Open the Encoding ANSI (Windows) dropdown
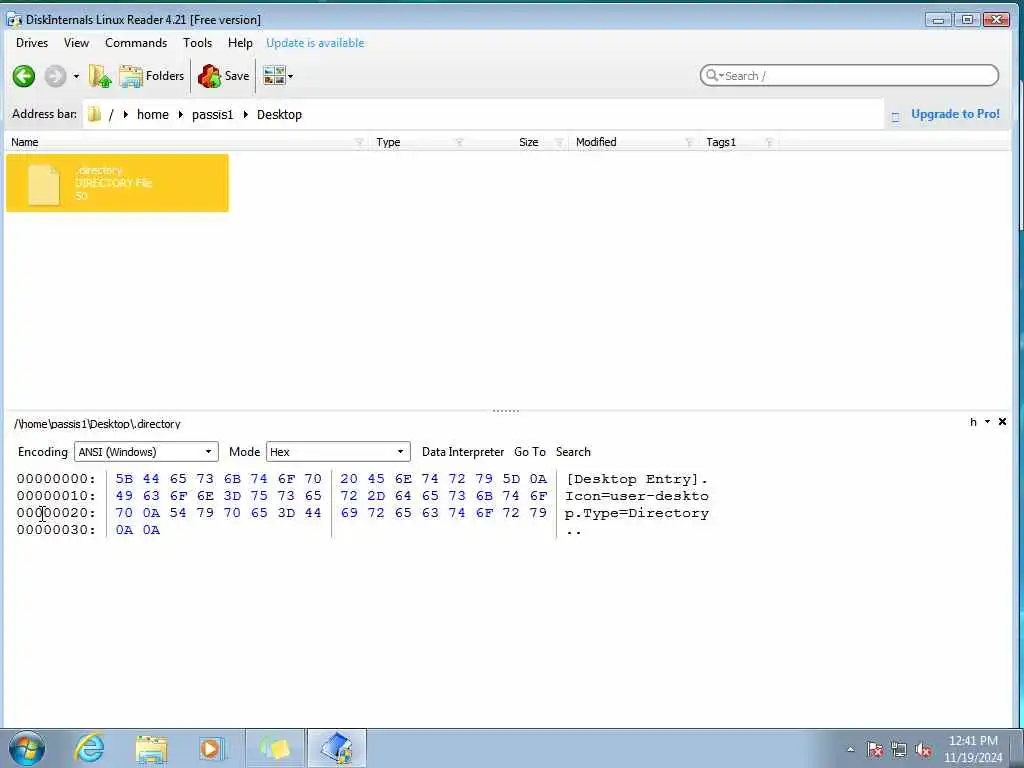 point(146,452)
